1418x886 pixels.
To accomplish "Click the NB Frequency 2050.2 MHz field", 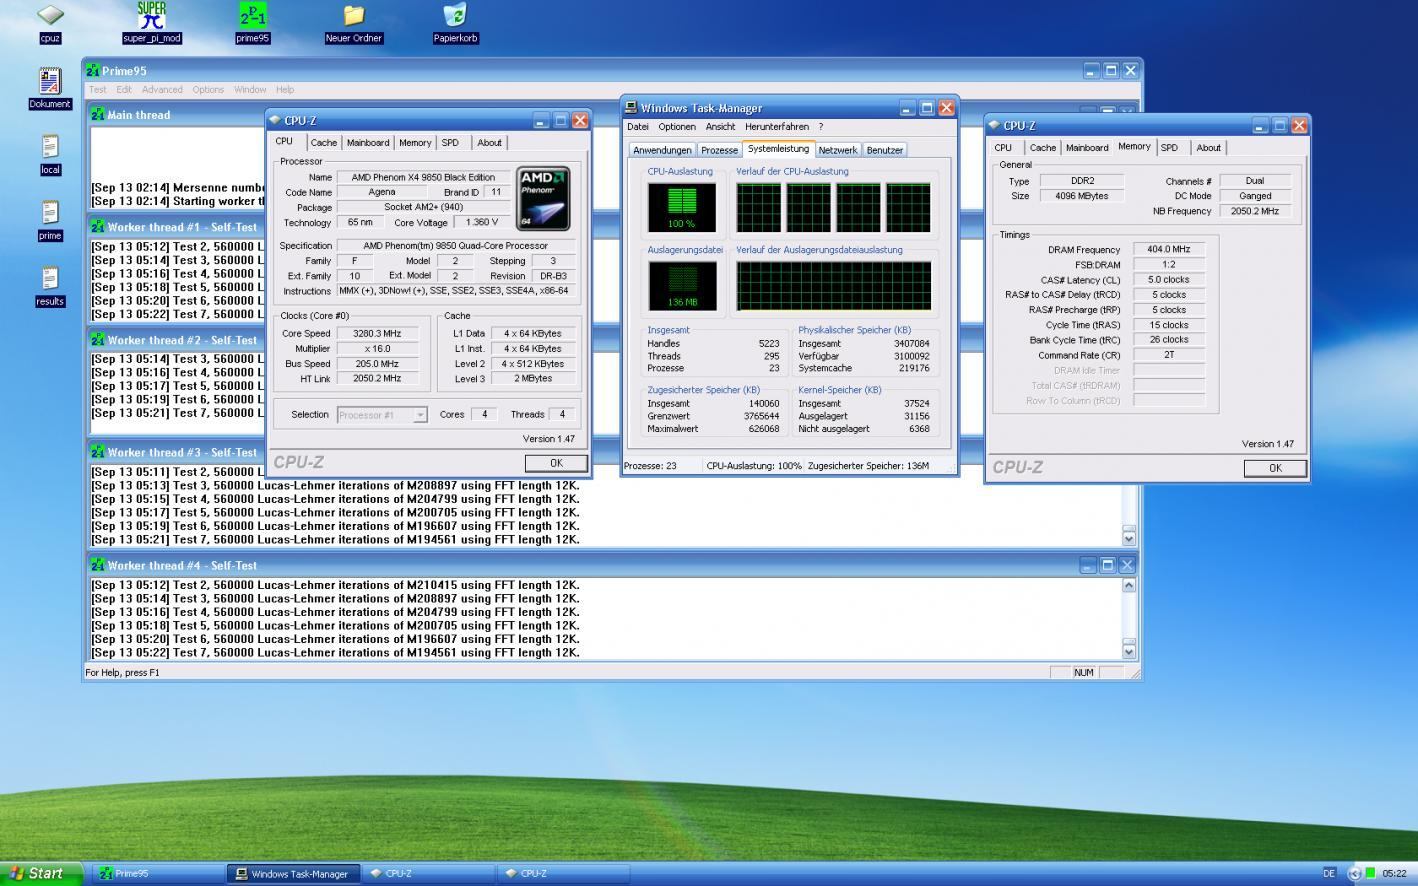I will tap(1255, 212).
